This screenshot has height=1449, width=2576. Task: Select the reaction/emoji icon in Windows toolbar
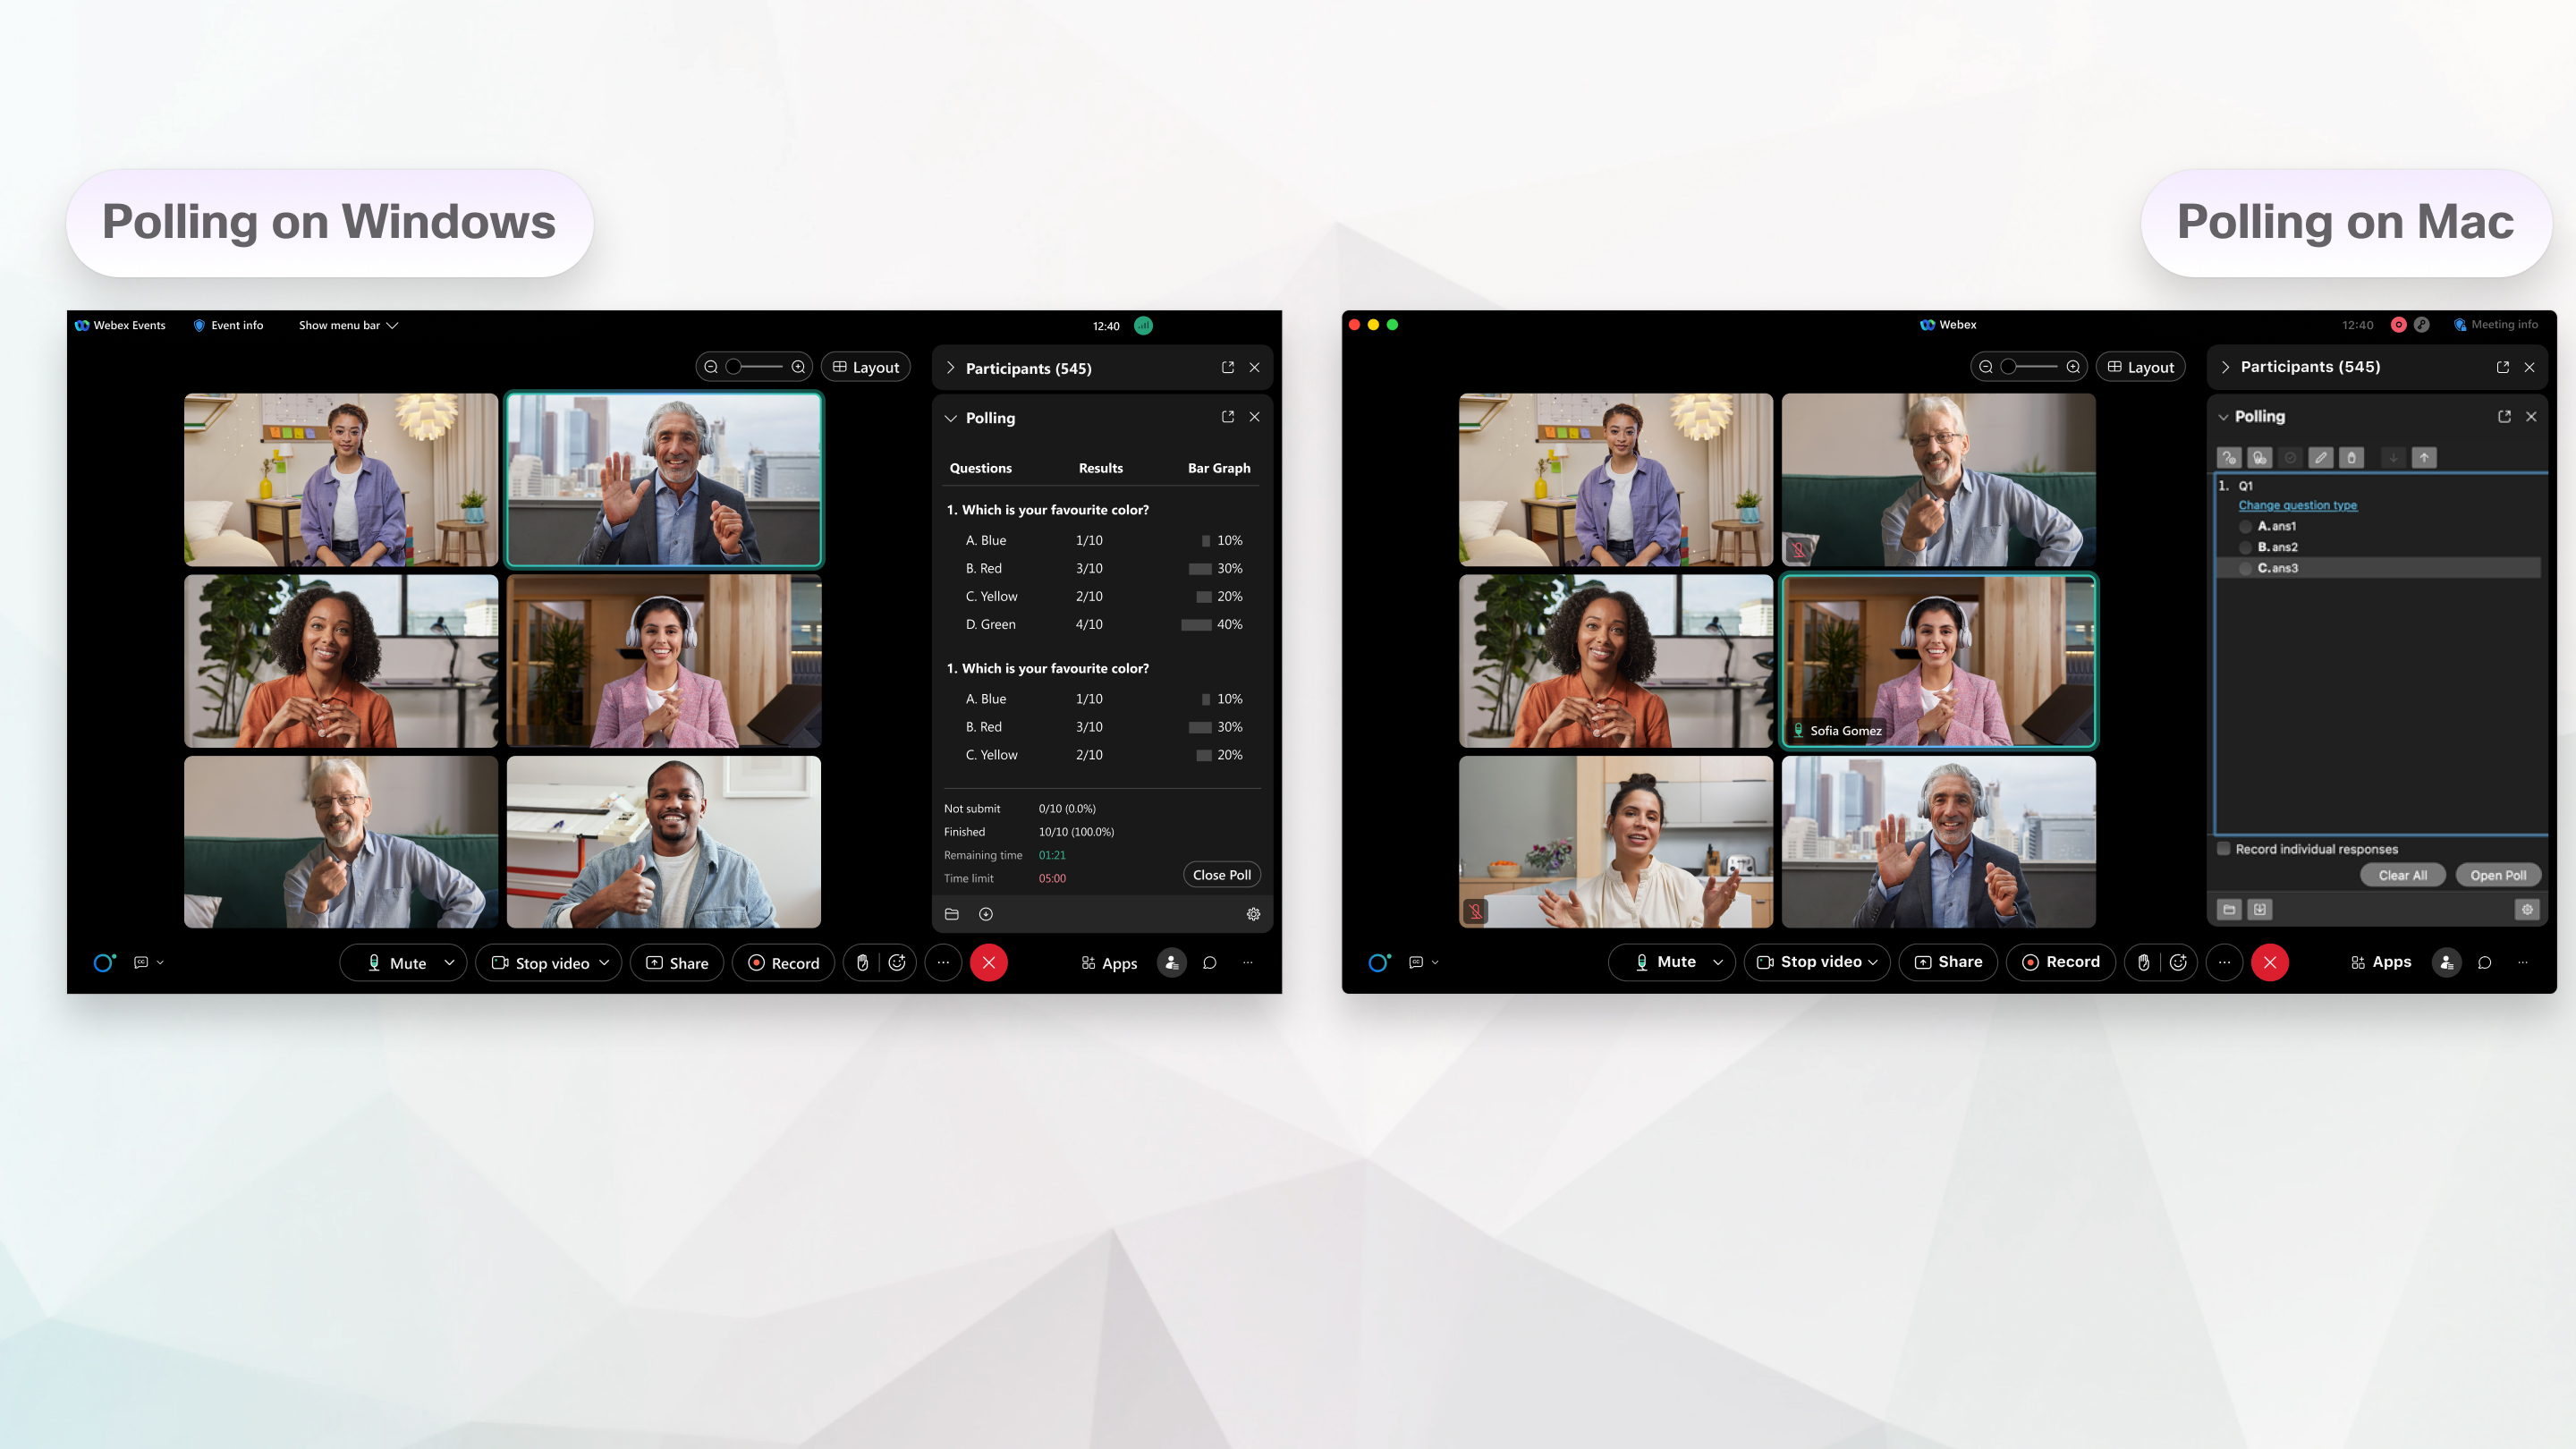tap(899, 962)
